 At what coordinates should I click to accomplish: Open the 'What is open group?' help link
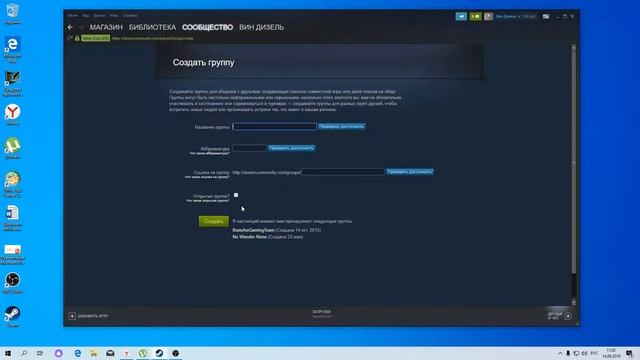click(207, 201)
